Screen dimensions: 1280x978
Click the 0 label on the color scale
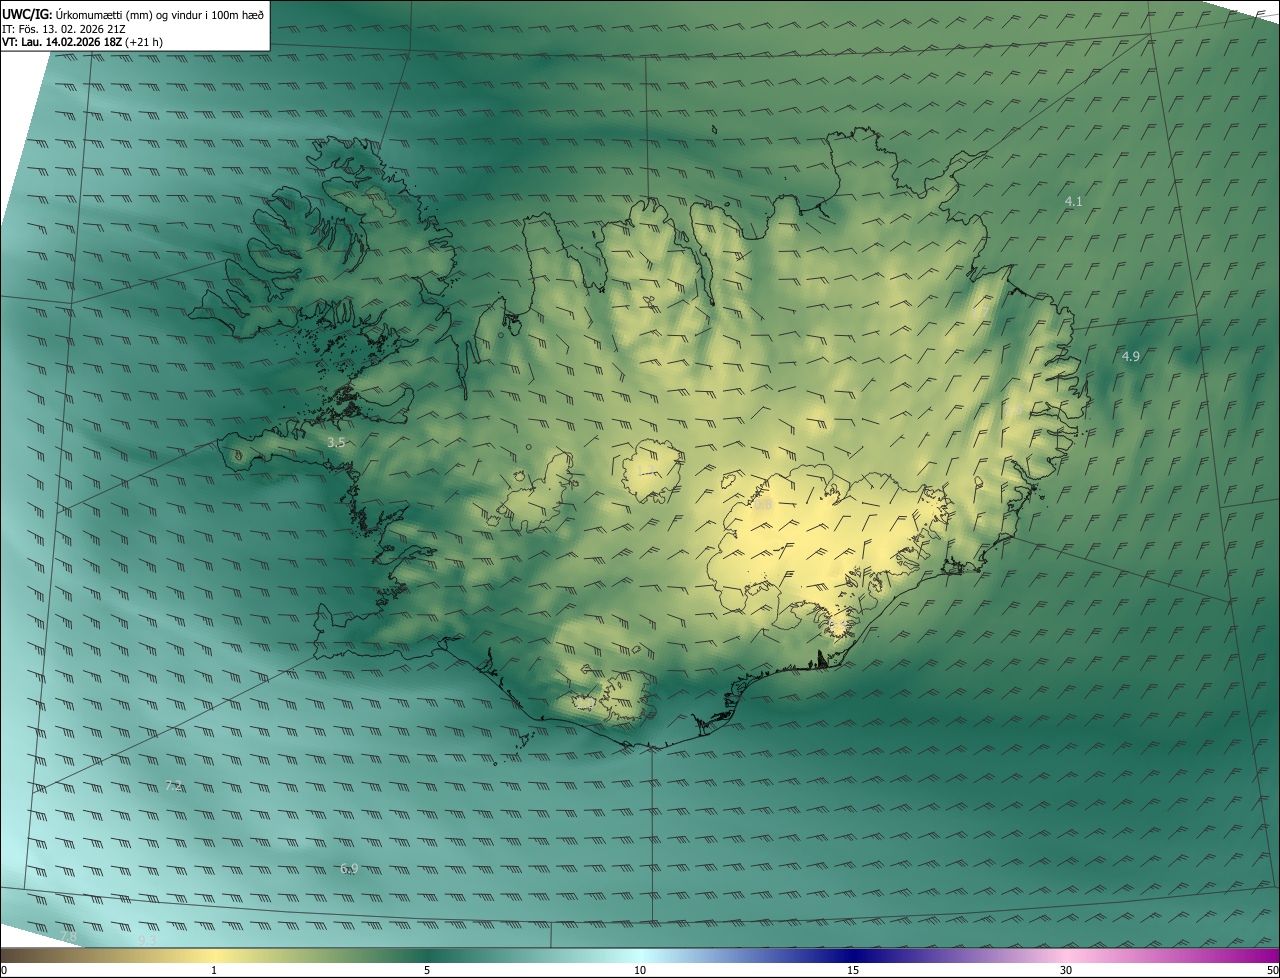[x=4, y=971]
